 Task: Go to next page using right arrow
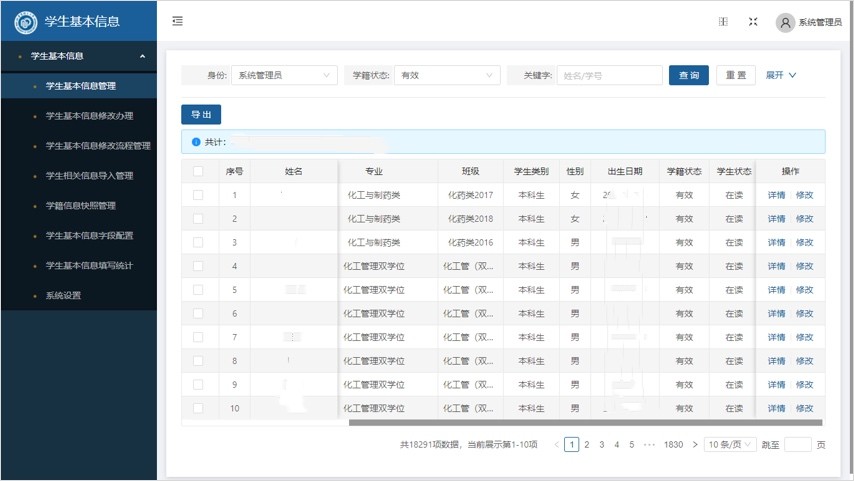pos(695,444)
